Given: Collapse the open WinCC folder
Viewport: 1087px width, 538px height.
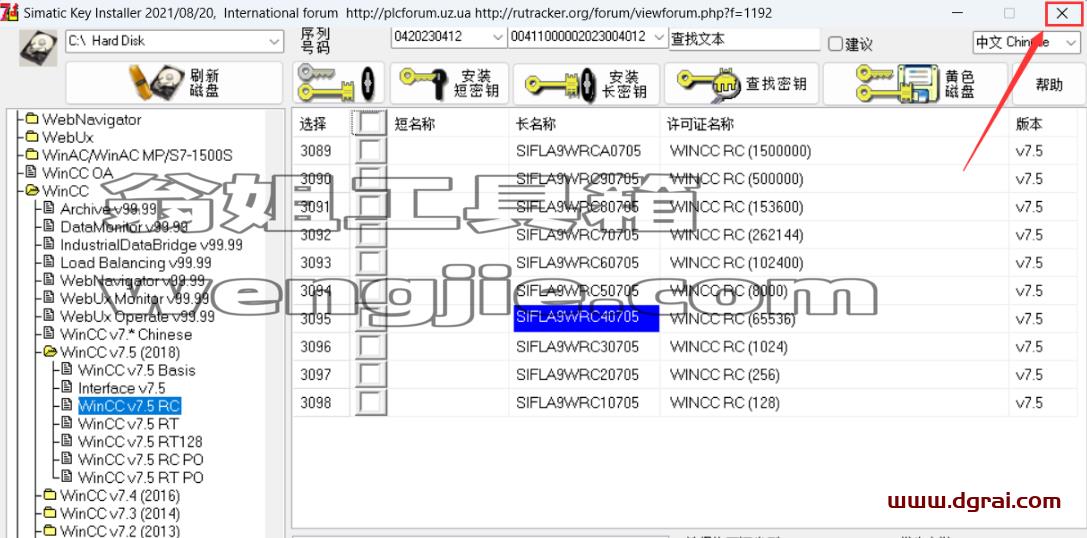Looking at the screenshot, I should (x=31, y=190).
